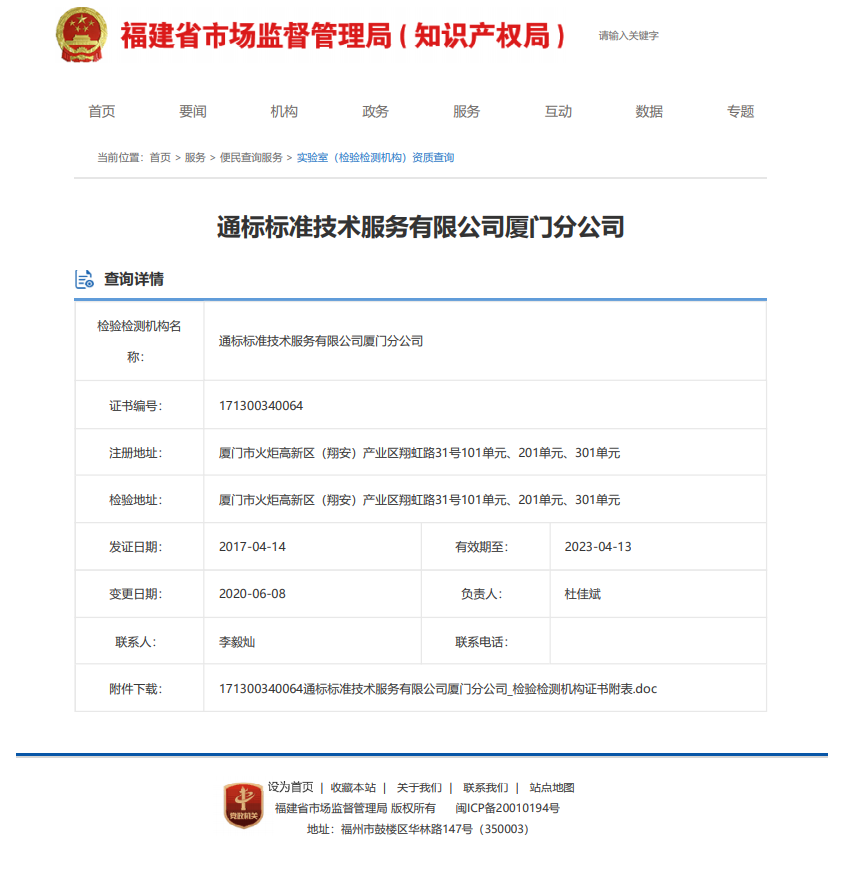Click the 附件下载 label
The height and width of the screenshot is (869, 845).
pos(136,689)
